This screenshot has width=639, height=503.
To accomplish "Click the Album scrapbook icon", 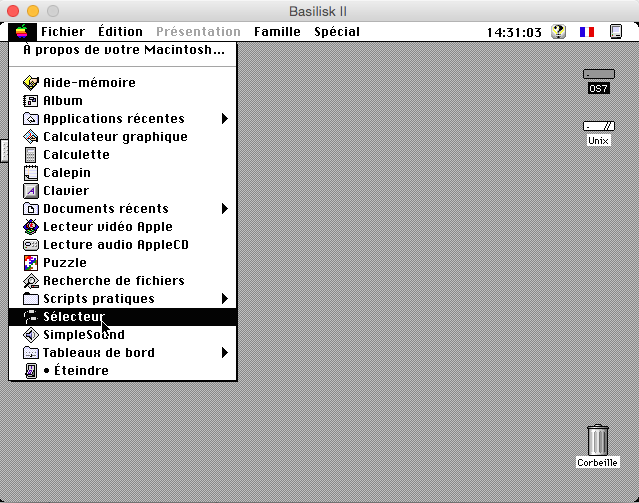I will 31,100.
